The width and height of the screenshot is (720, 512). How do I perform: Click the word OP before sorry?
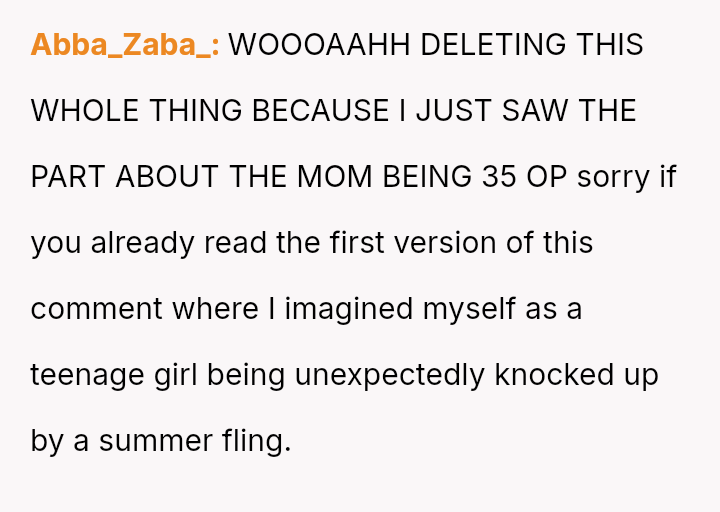coord(546,177)
